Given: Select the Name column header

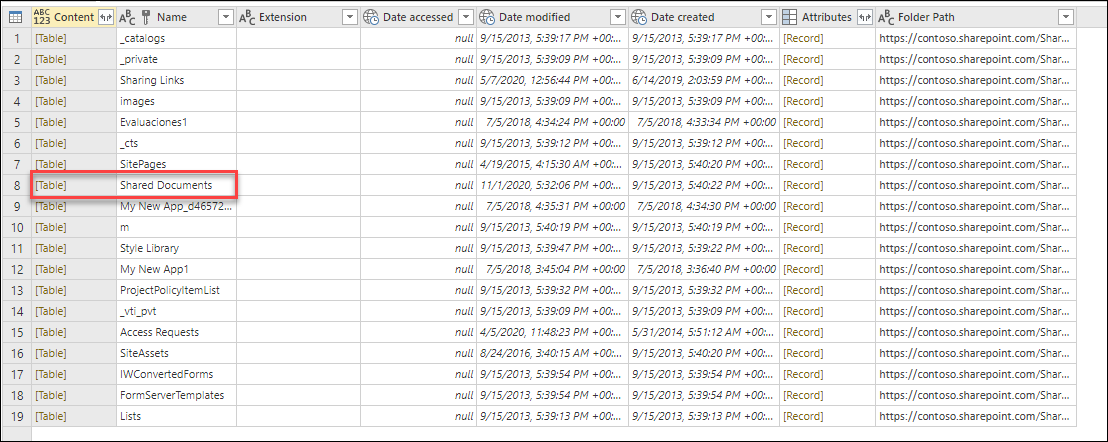Looking at the screenshot, I should pos(176,17).
